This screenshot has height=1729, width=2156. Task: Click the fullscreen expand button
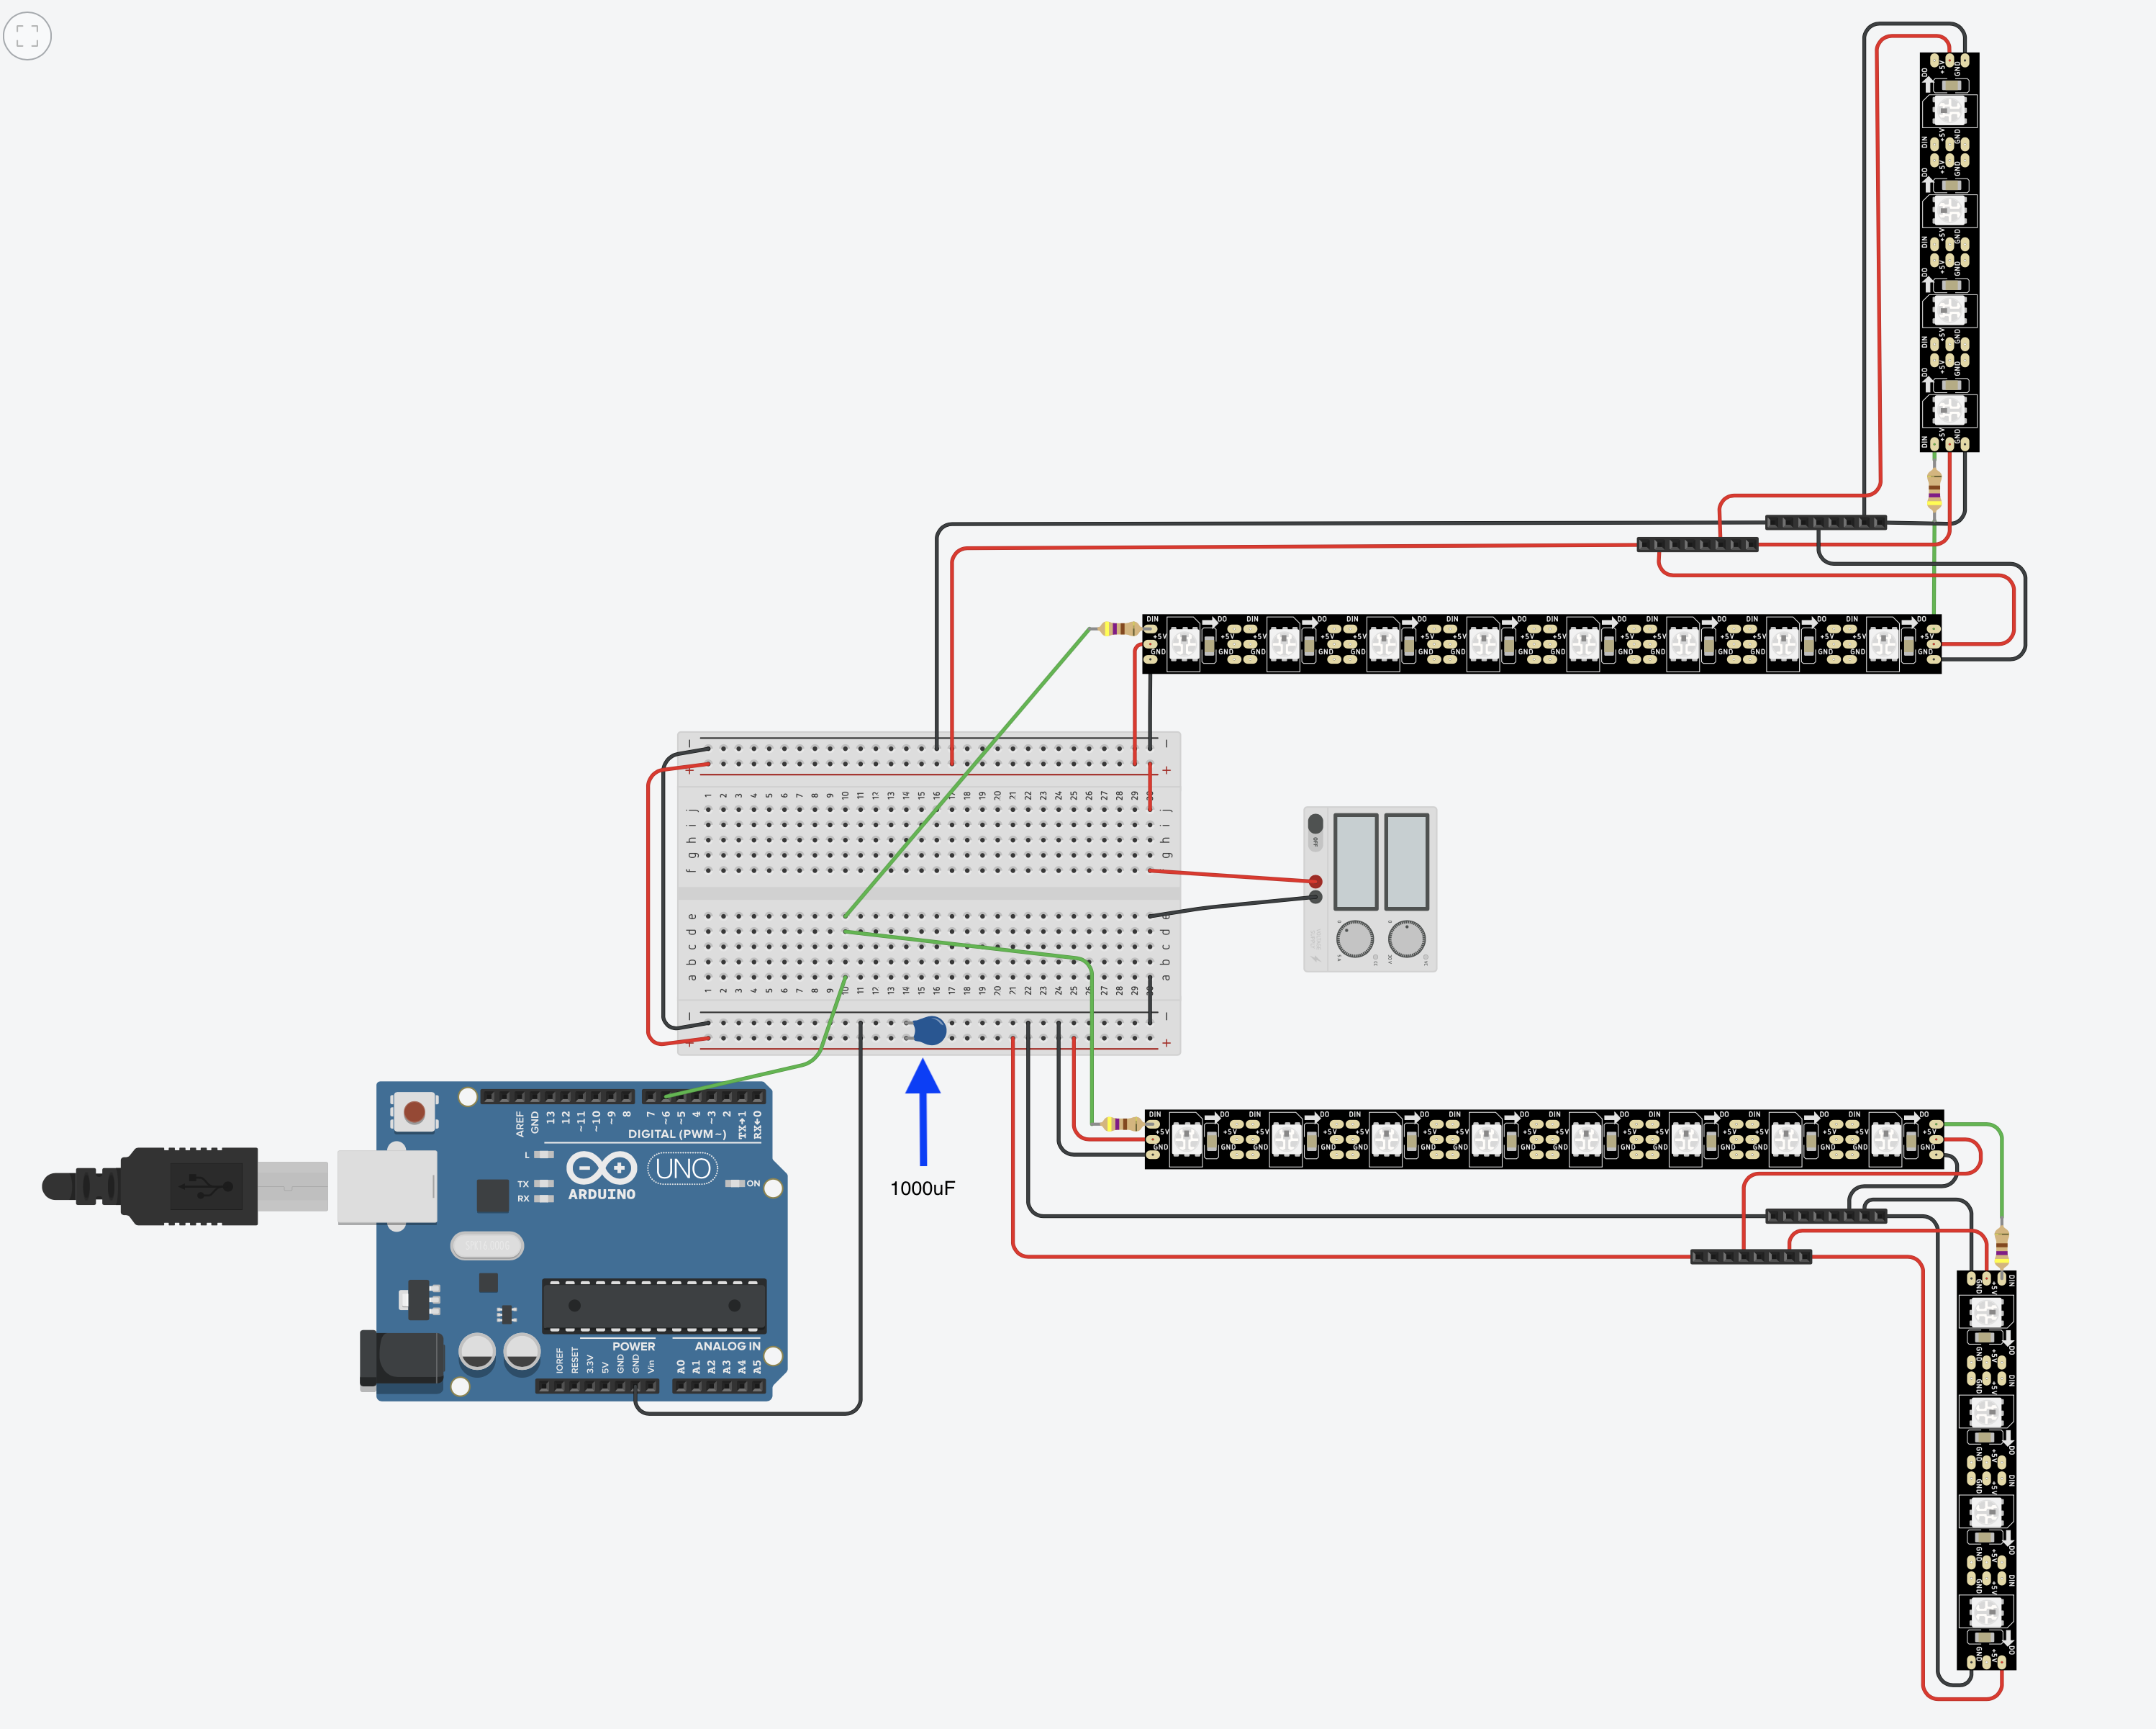28,36
